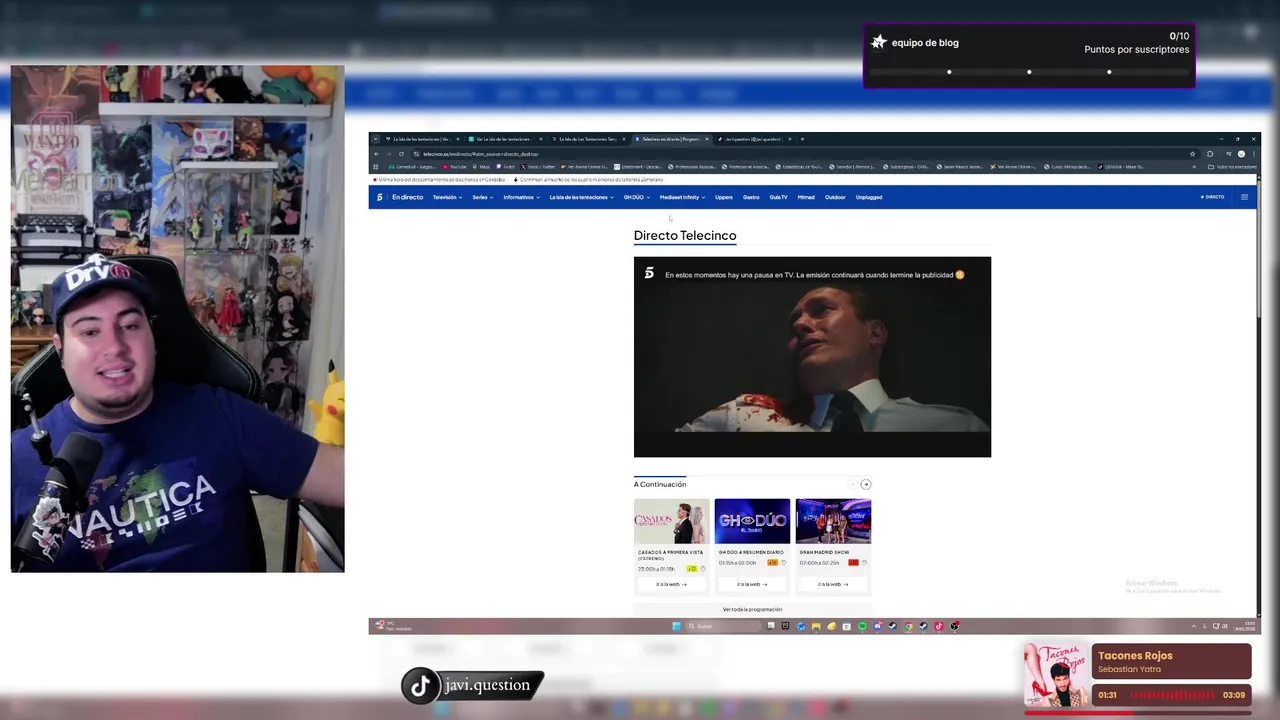1280x720 pixels.
Task: Bookmark page using the star icon
Action: 1192,154
